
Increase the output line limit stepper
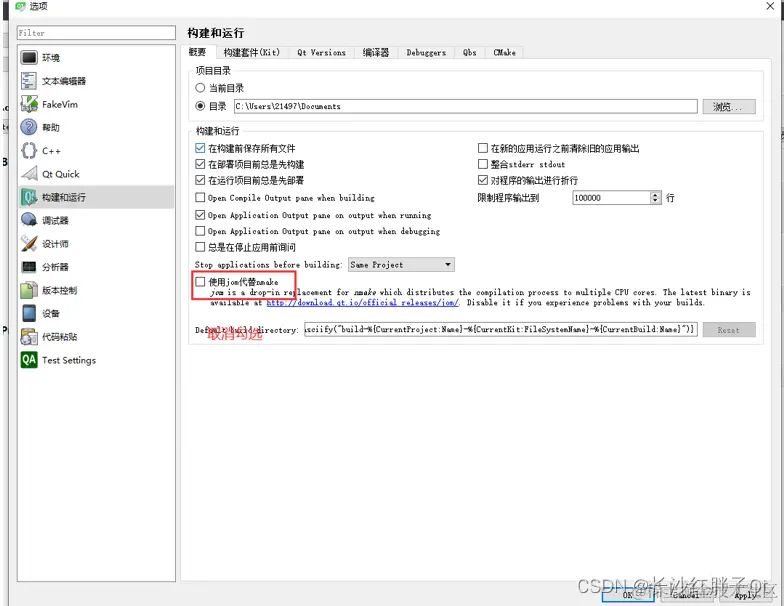(x=656, y=194)
